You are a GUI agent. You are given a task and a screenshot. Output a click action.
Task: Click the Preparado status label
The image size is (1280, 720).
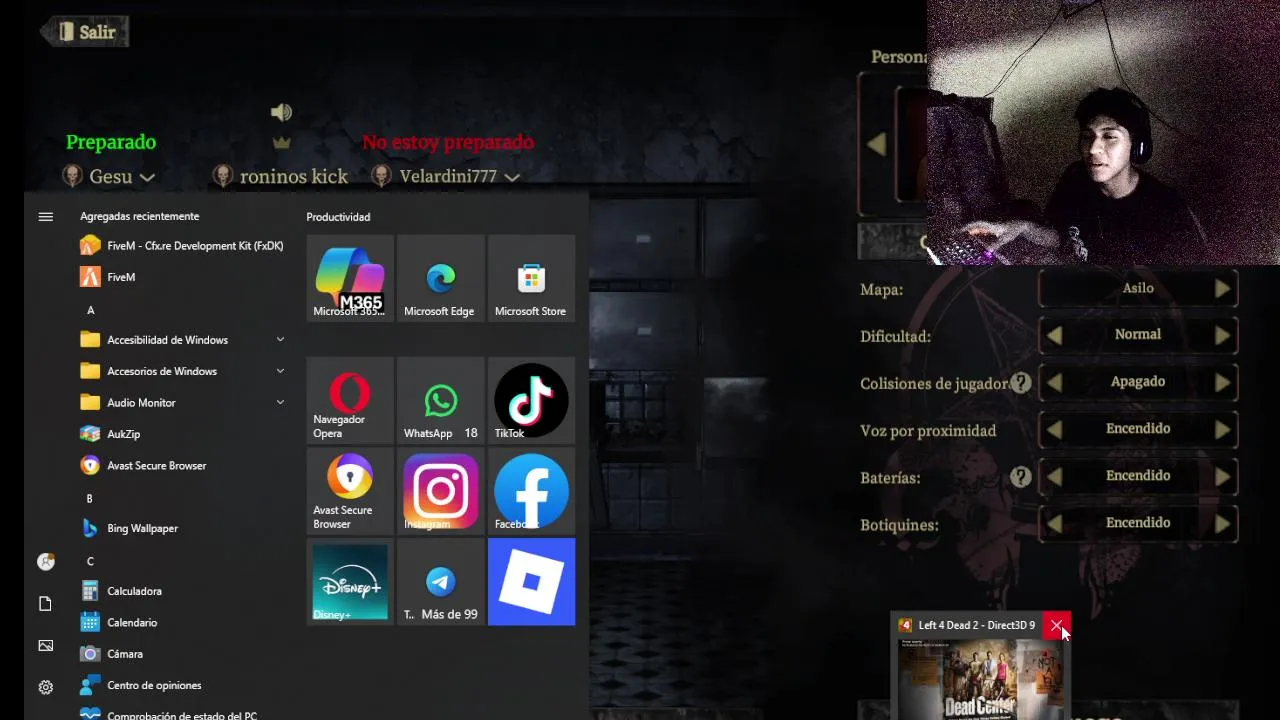pos(111,142)
